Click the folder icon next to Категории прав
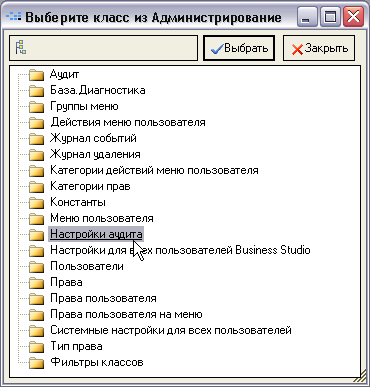Viewport: 370px width, 387px height. (x=36, y=187)
